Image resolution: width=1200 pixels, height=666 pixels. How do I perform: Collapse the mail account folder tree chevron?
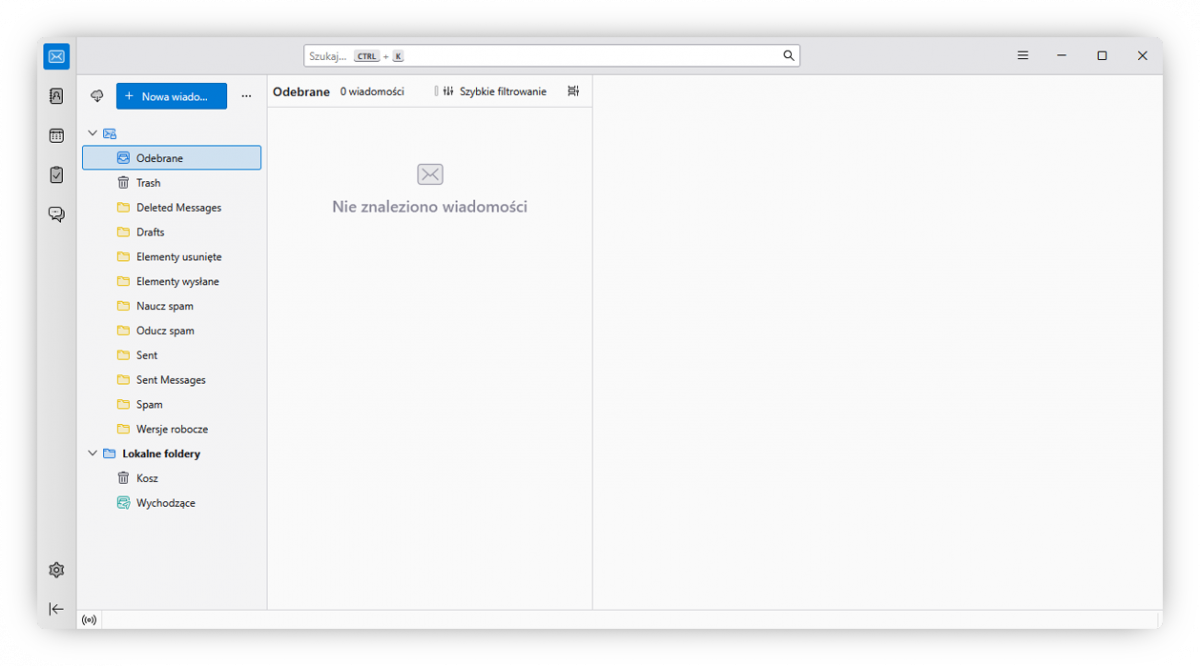pyautogui.click(x=92, y=132)
